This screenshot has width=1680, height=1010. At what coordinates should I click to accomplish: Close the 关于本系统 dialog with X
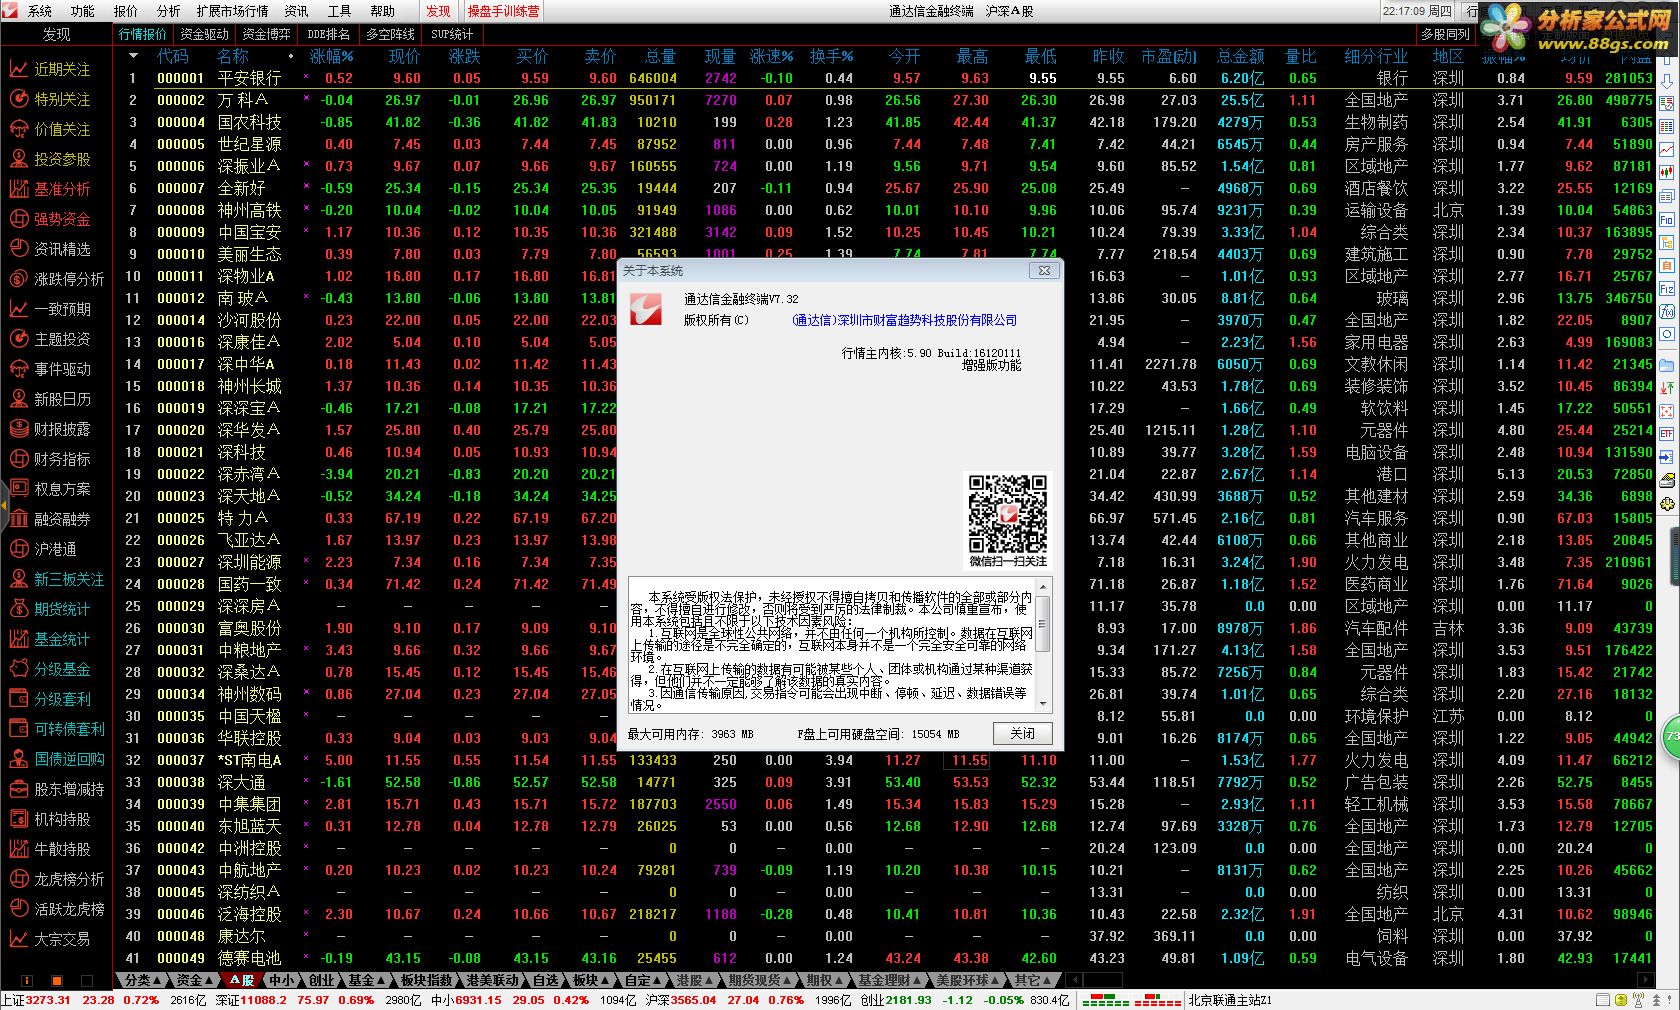point(1044,271)
